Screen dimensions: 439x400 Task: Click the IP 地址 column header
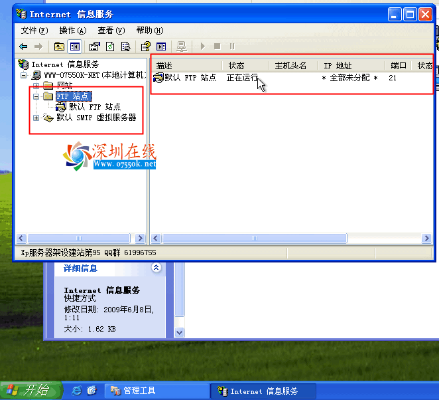351,65
